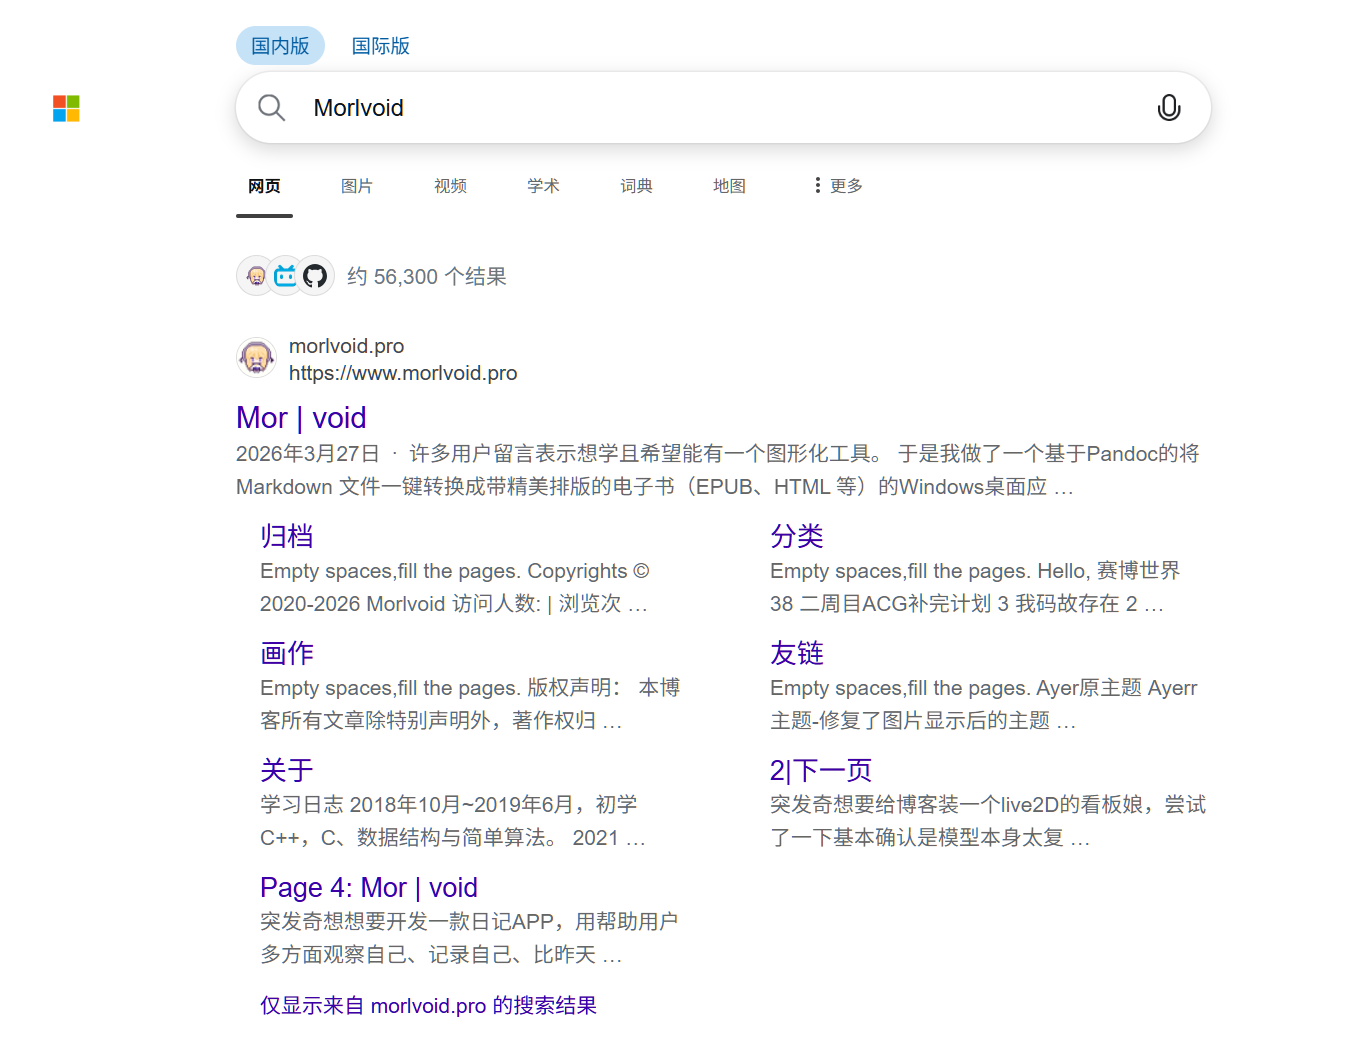The image size is (1349, 1046).
Task: Select the 视频 tab
Action: point(450,186)
